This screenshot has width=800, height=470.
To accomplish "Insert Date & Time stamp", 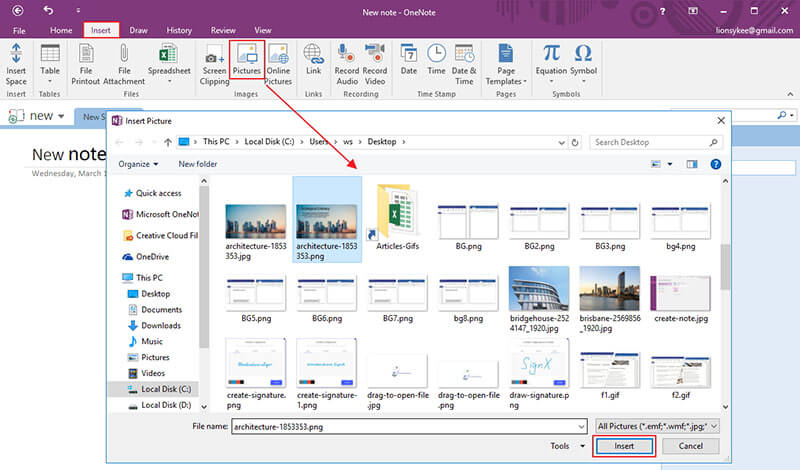I will 464,64.
